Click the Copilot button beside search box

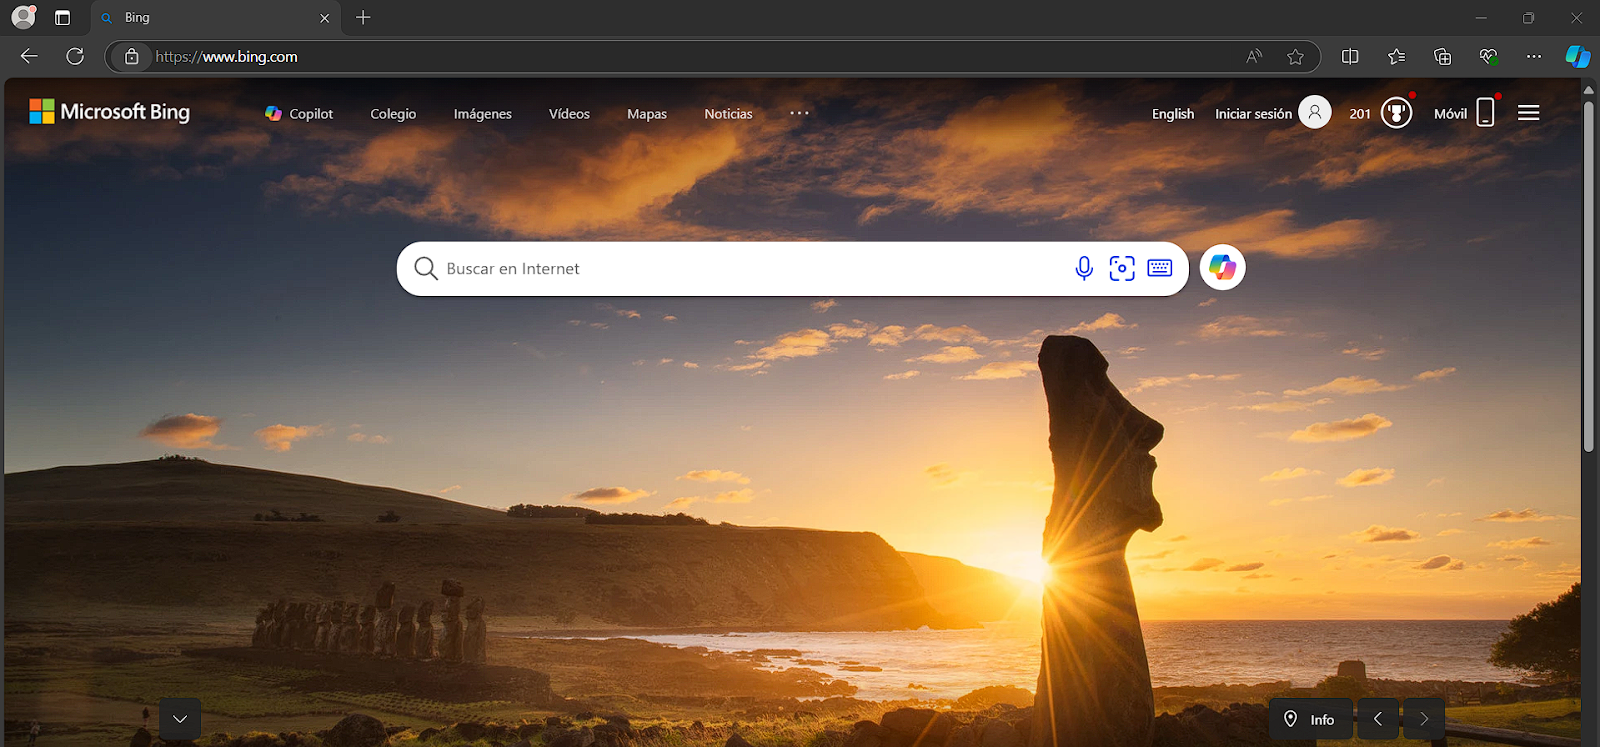(x=1222, y=268)
